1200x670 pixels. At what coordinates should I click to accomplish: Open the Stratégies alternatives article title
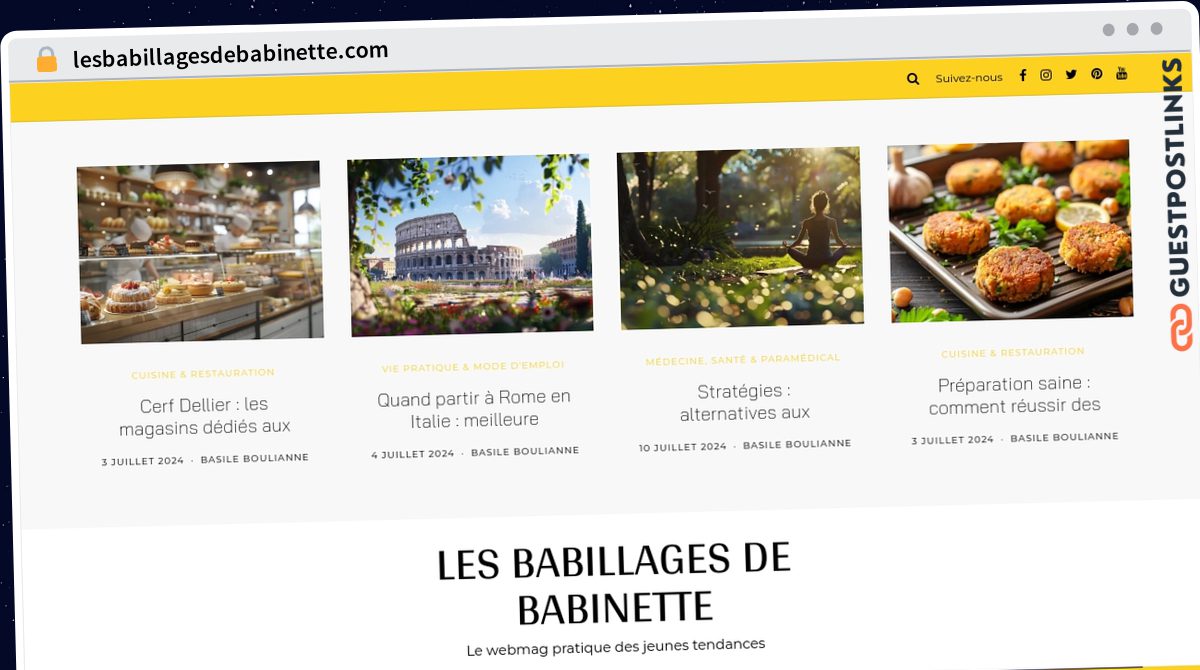[x=744, y=402]
